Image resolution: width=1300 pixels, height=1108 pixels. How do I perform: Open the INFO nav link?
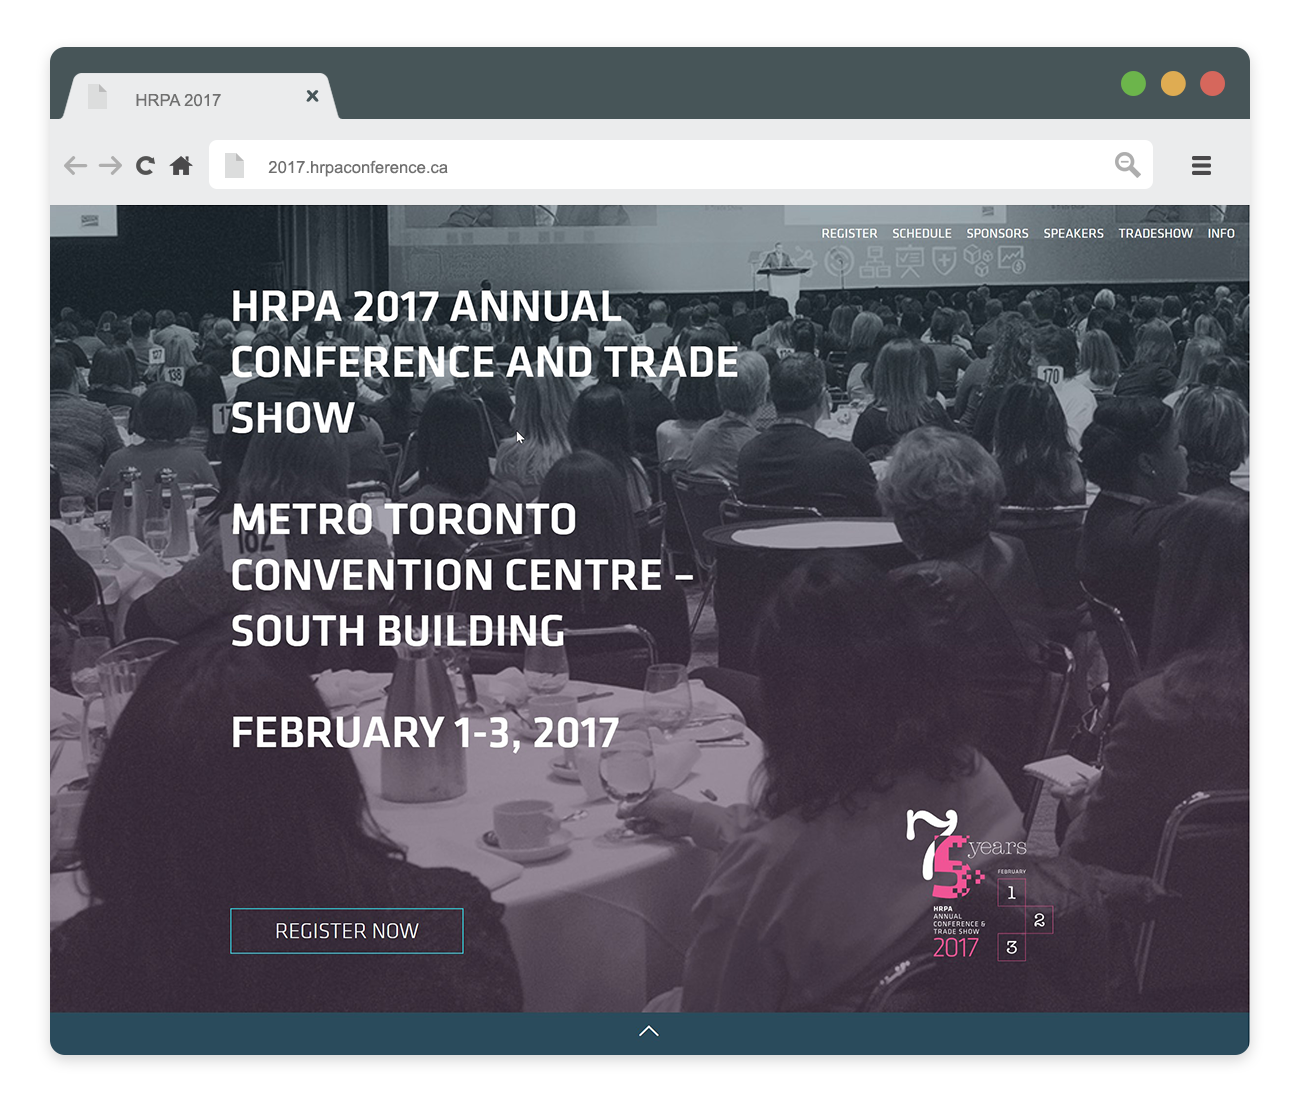coord(1221,233)
